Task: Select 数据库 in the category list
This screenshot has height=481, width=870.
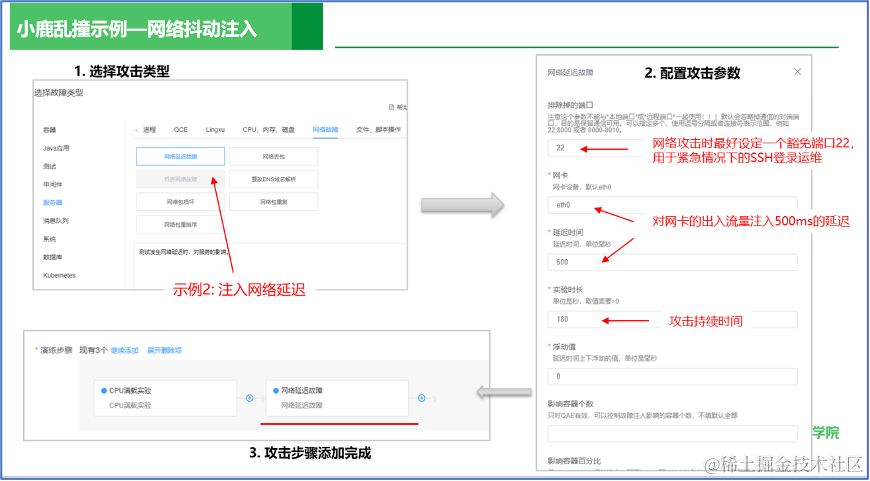Action: [x=53, y=257]
